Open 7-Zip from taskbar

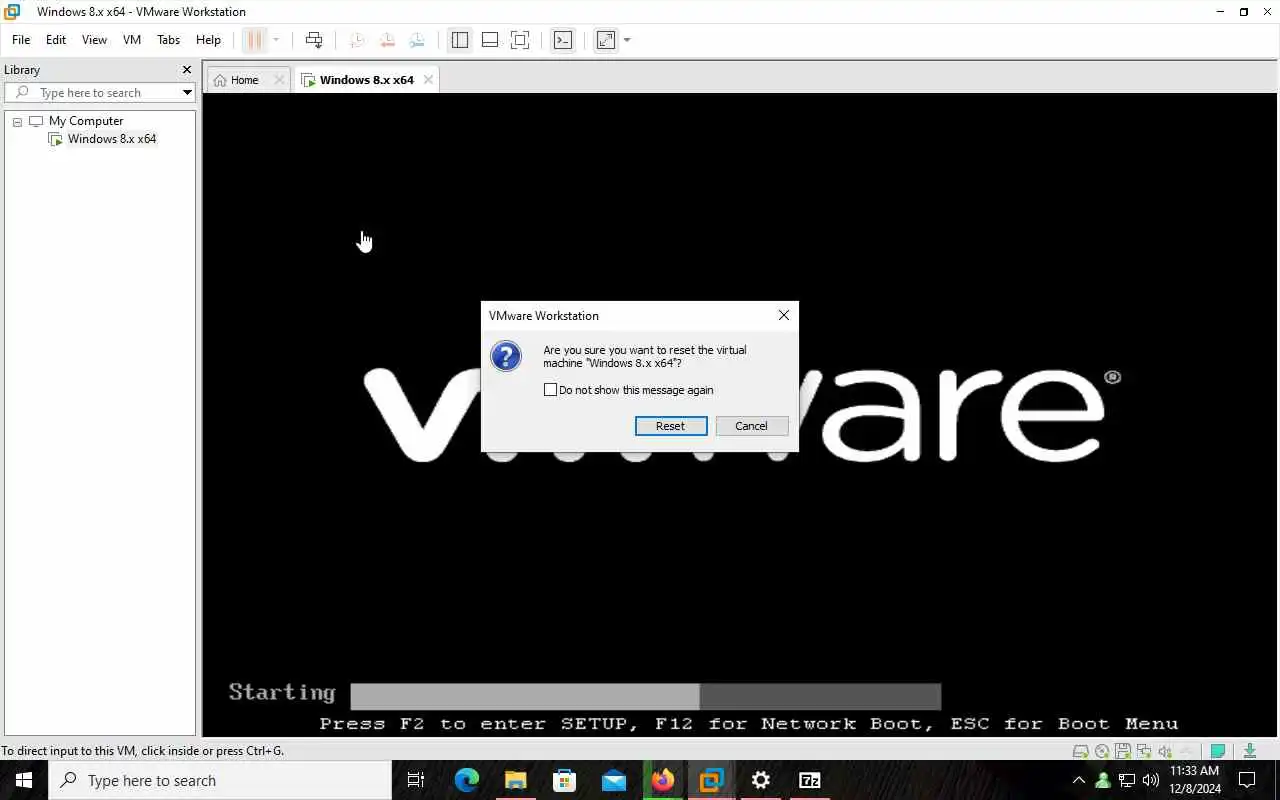pyautogui.click(x=810, y=780)
